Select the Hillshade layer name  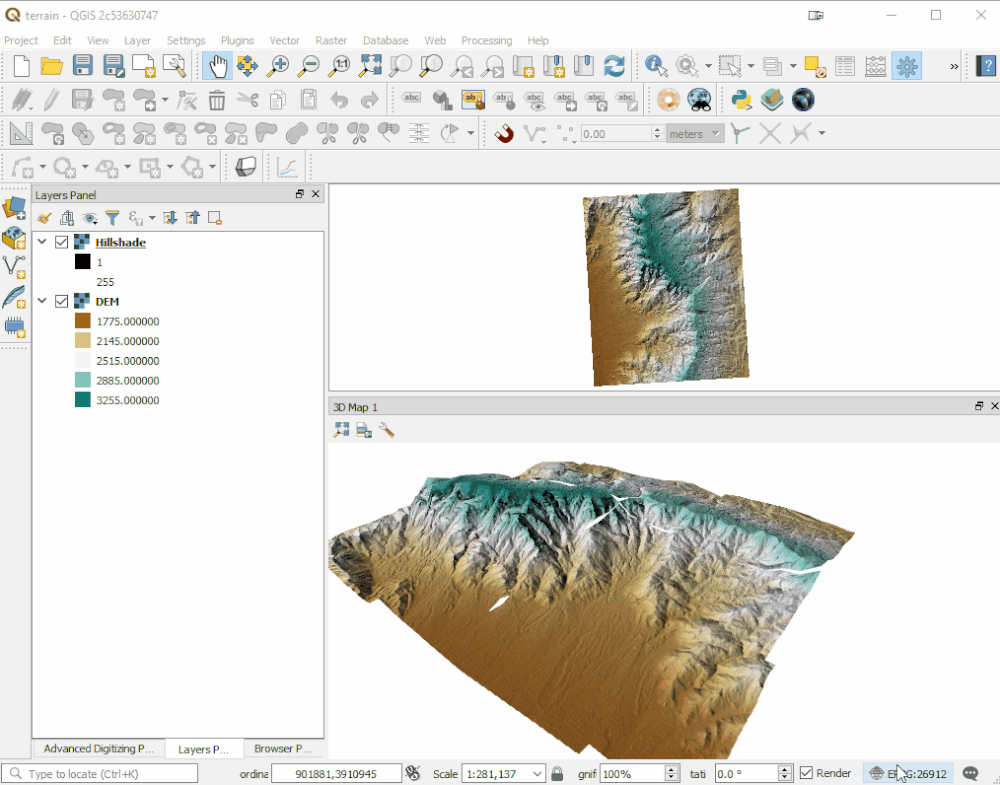coord(121,242)
